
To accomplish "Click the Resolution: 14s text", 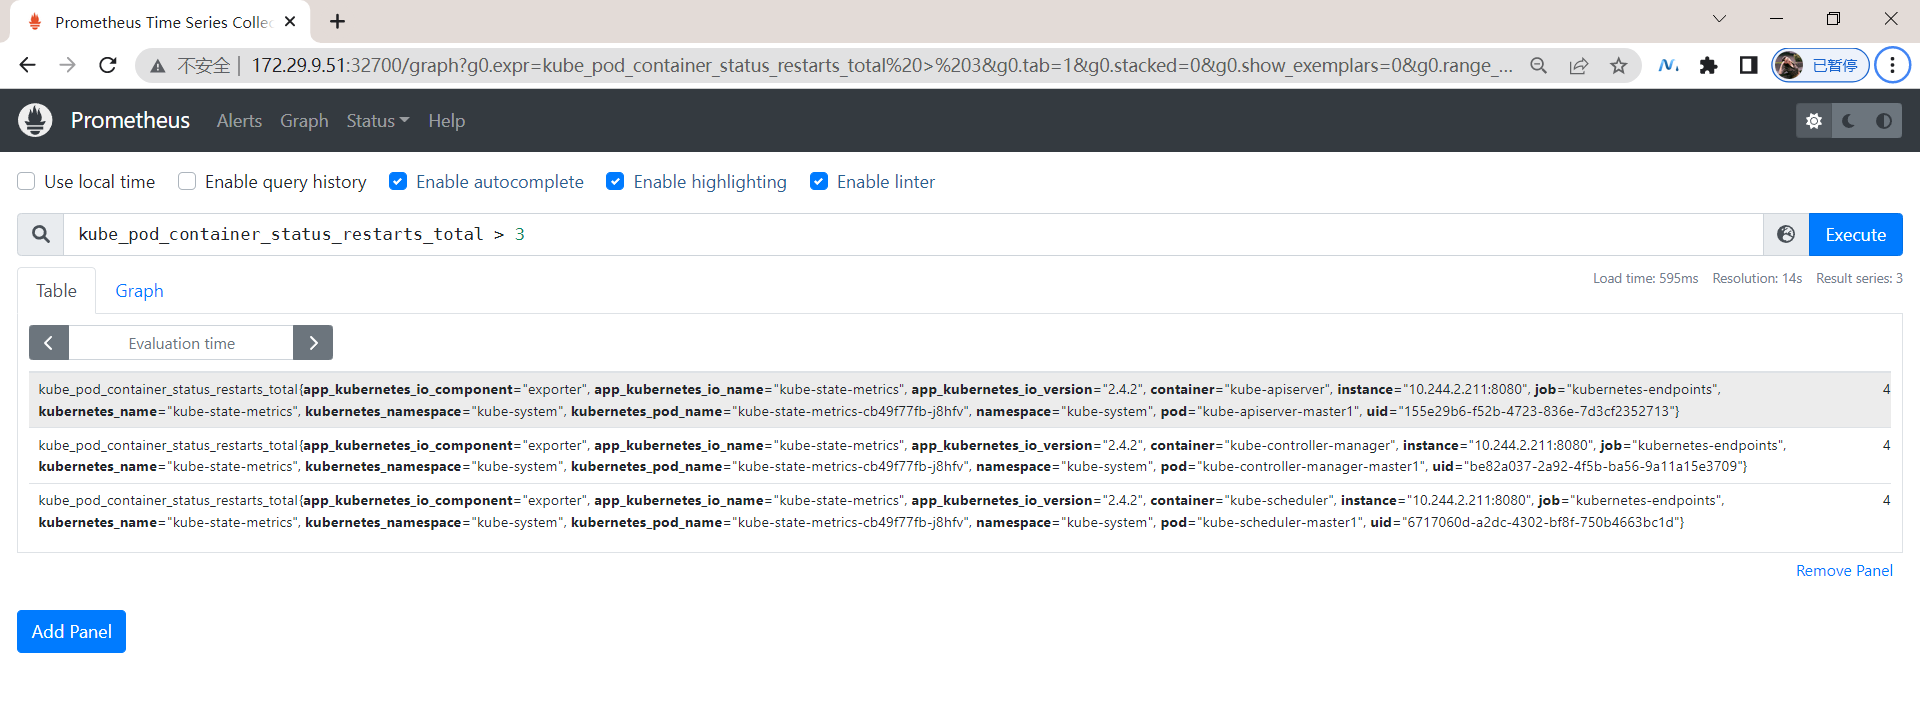I will (1757, 278).
